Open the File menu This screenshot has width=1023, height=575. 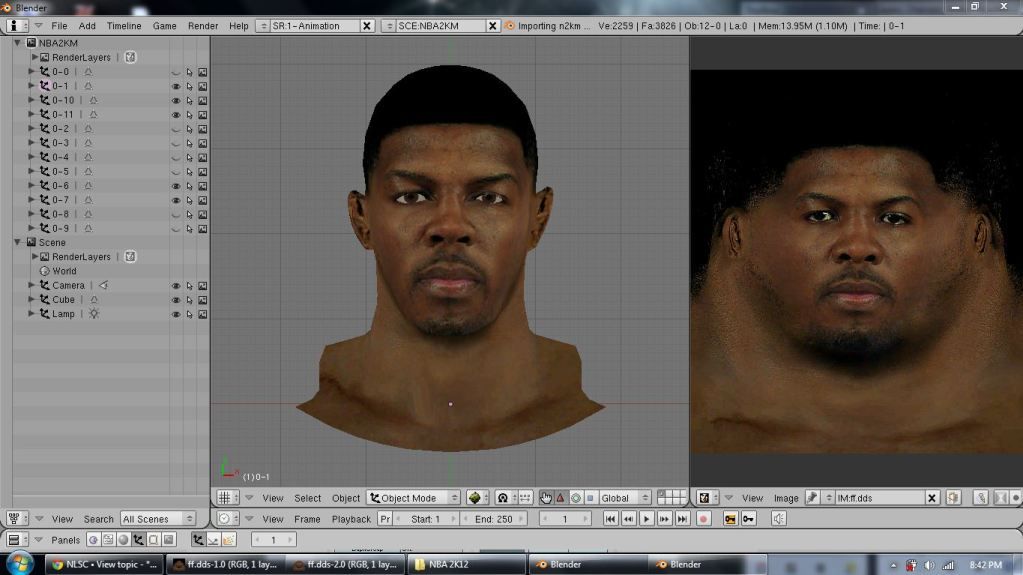[x=59, y=26]
